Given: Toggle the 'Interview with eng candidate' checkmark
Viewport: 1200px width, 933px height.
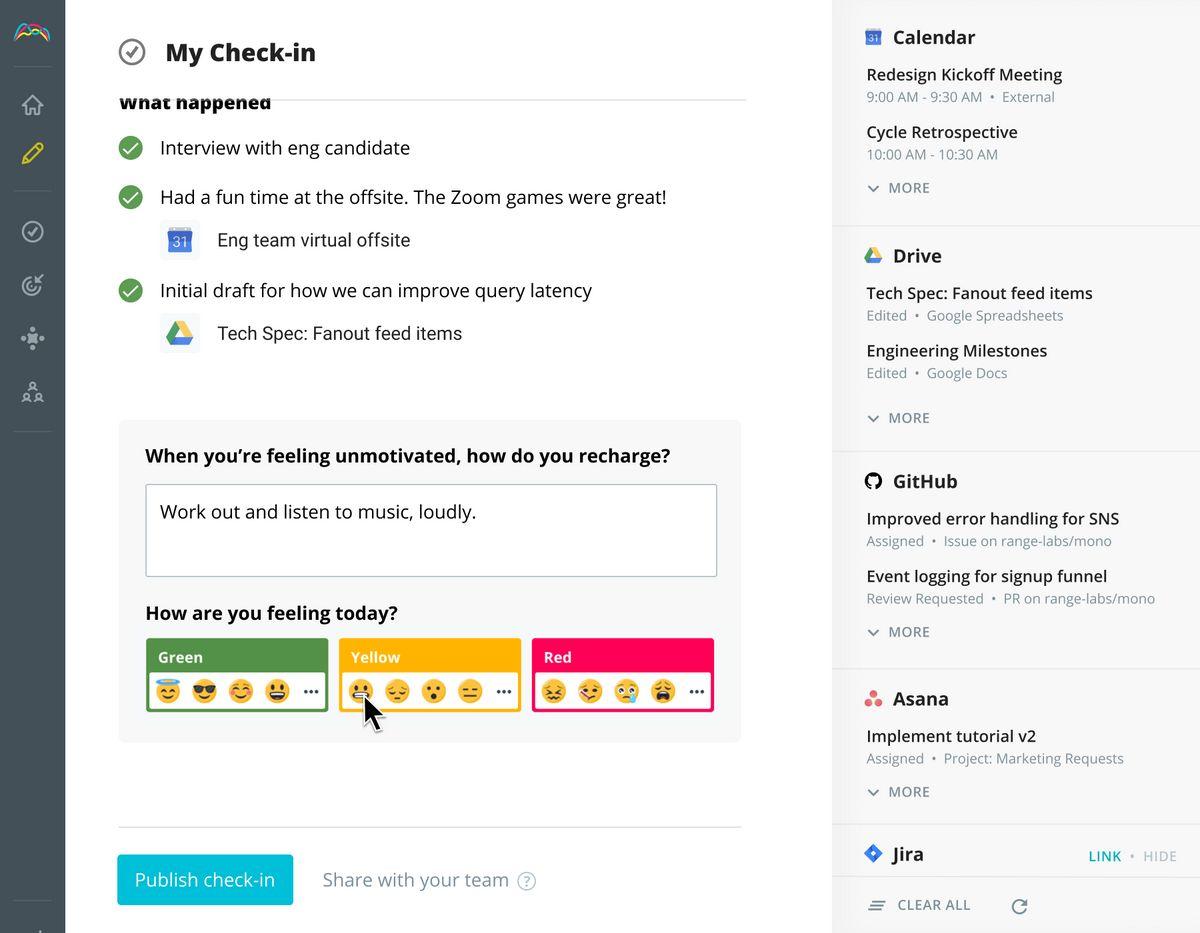Looking at the screenshot, I should coord(131,148).
